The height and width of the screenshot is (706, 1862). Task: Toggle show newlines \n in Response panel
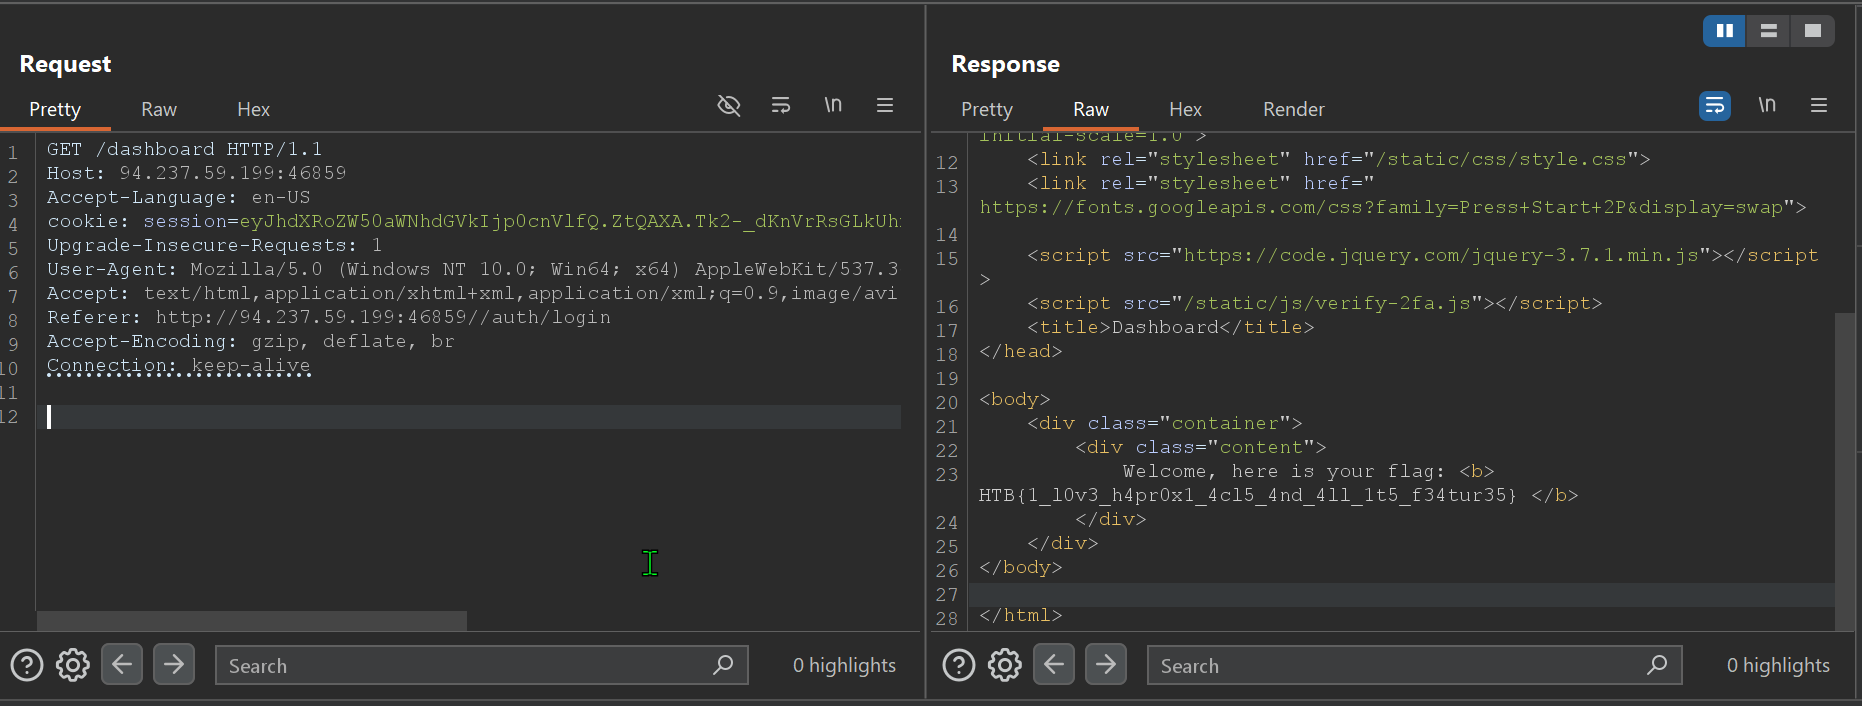point(1767,105)
